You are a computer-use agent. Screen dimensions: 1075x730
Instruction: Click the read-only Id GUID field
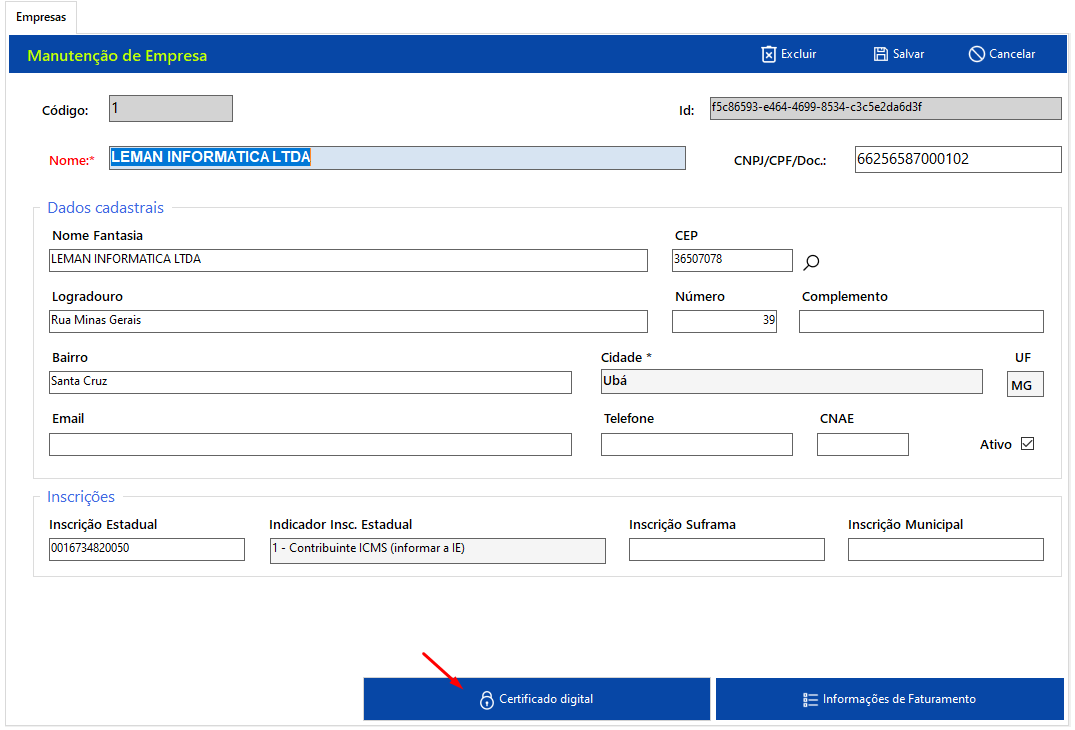coord(885,108)
